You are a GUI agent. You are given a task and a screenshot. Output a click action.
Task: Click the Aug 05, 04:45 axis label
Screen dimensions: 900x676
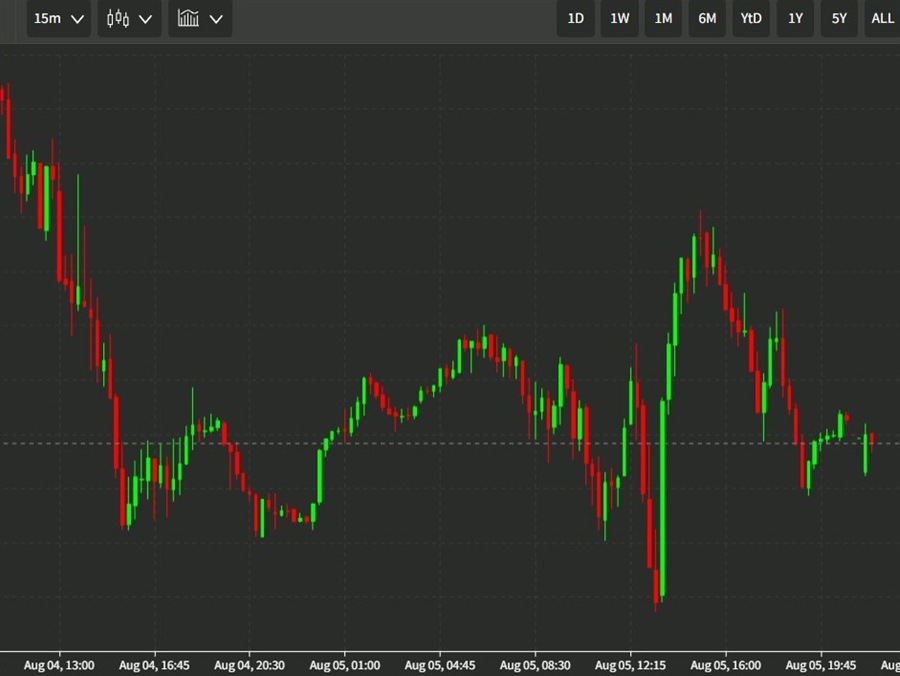coord(440,665)
